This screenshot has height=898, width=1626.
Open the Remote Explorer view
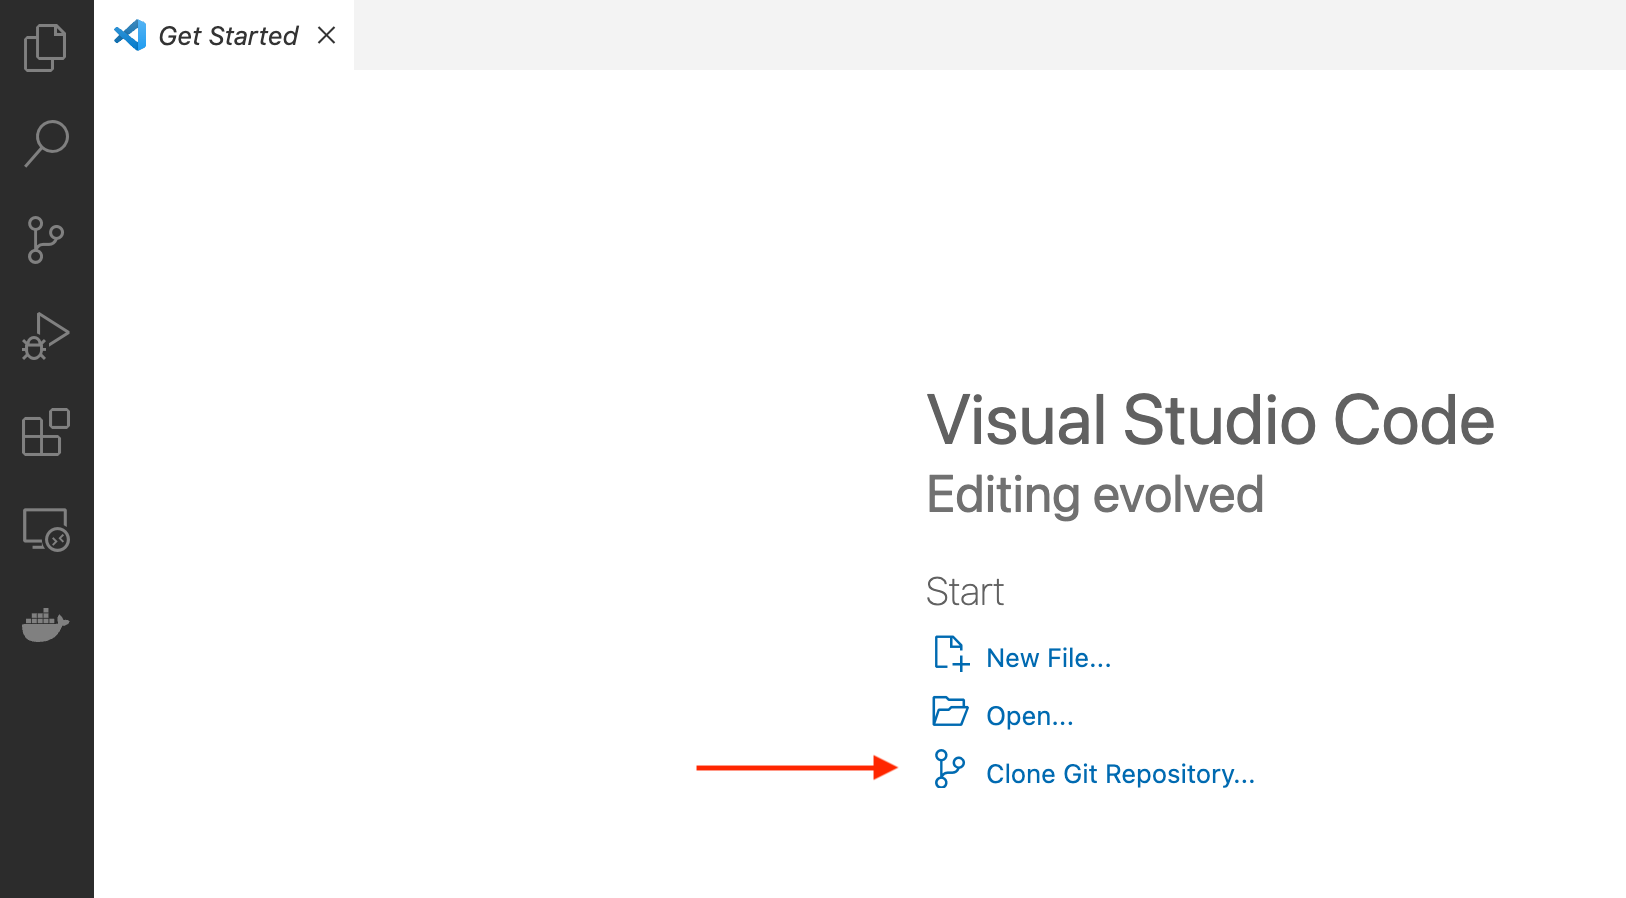(x=46, y=529)
